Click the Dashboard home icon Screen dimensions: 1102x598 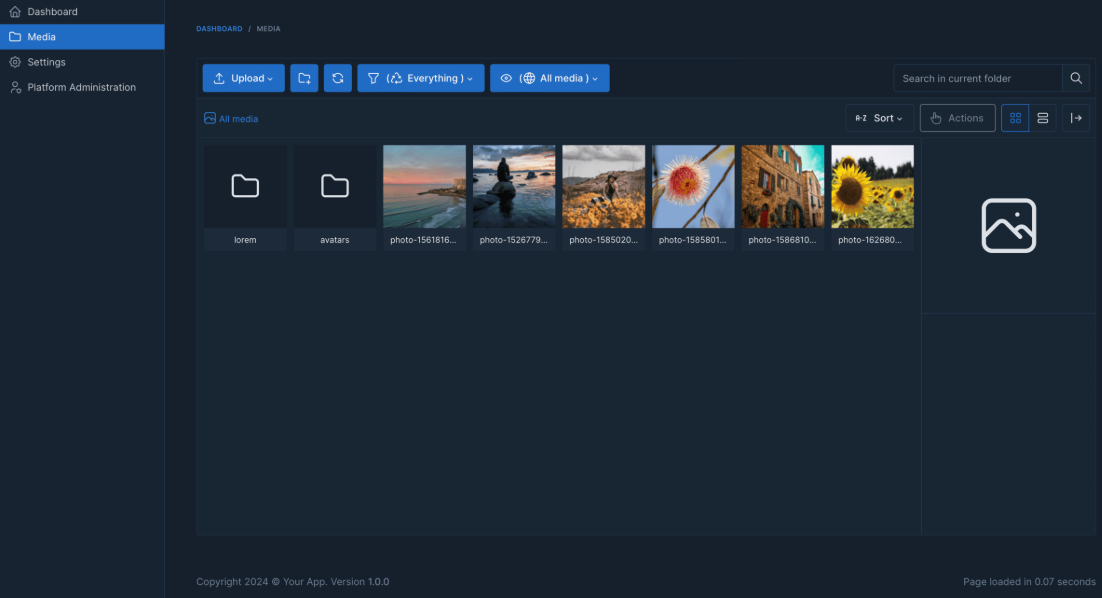tap(15, 11)
